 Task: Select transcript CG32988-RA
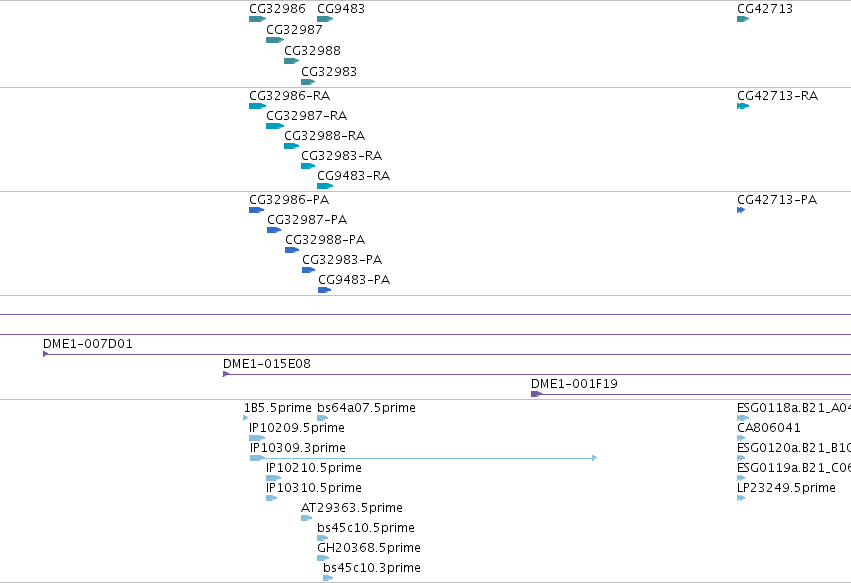point(291,146)
